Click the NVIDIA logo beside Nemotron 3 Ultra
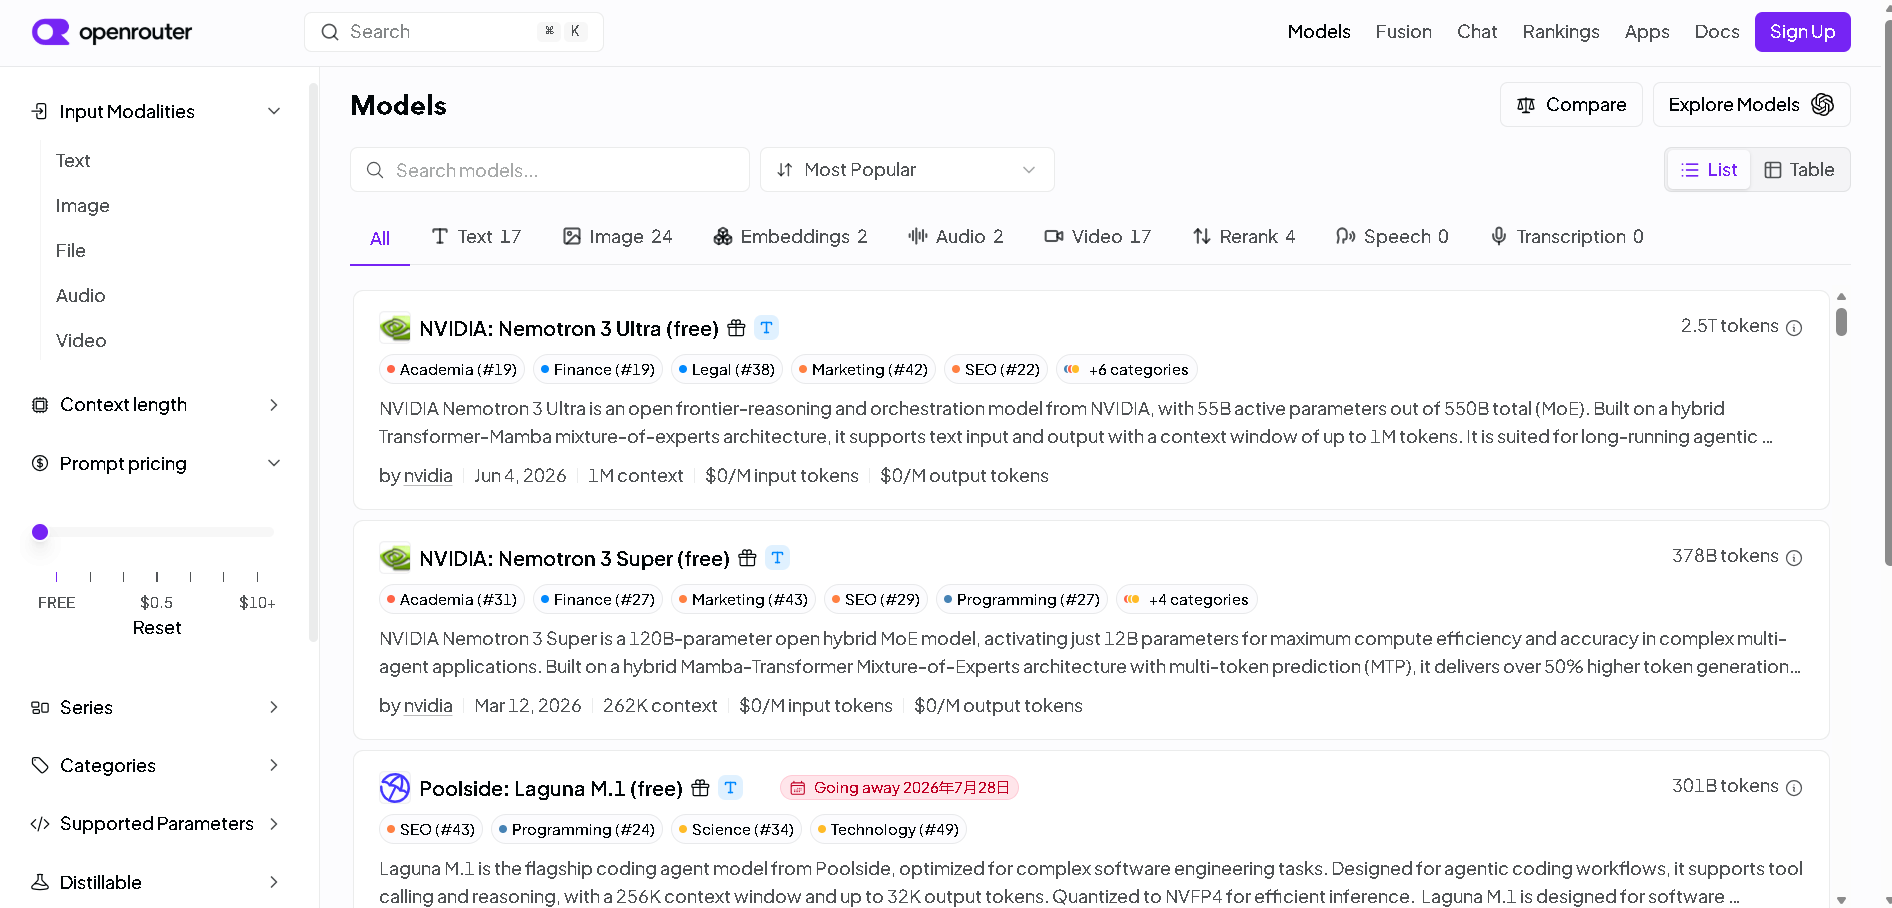1892x908 pixels. point(395,328)
